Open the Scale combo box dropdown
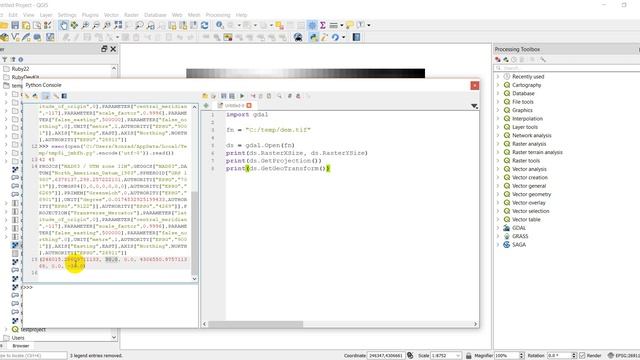The image size is (640, 360). click(x=458, y=356)
